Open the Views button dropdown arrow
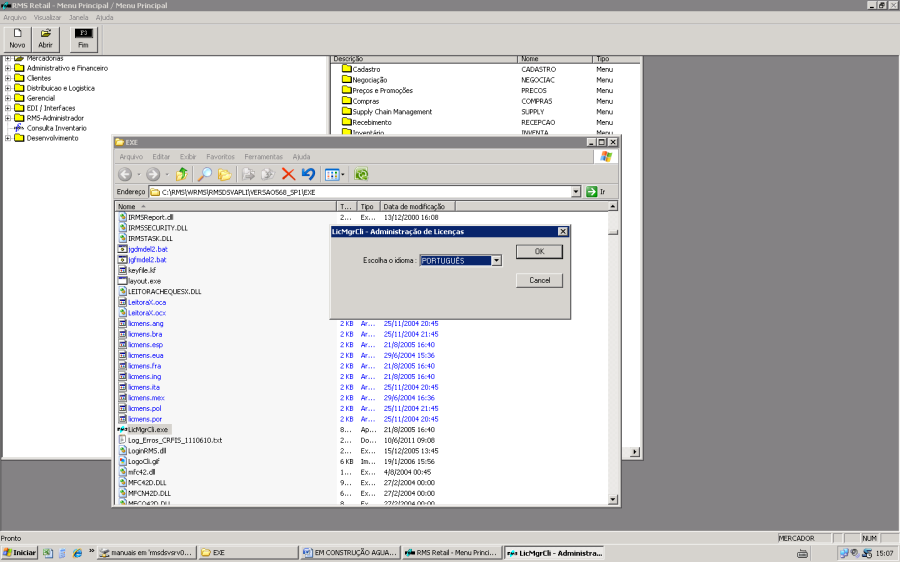Image resolution: width=900 pixels, height=562 pixels. (343, 175)
